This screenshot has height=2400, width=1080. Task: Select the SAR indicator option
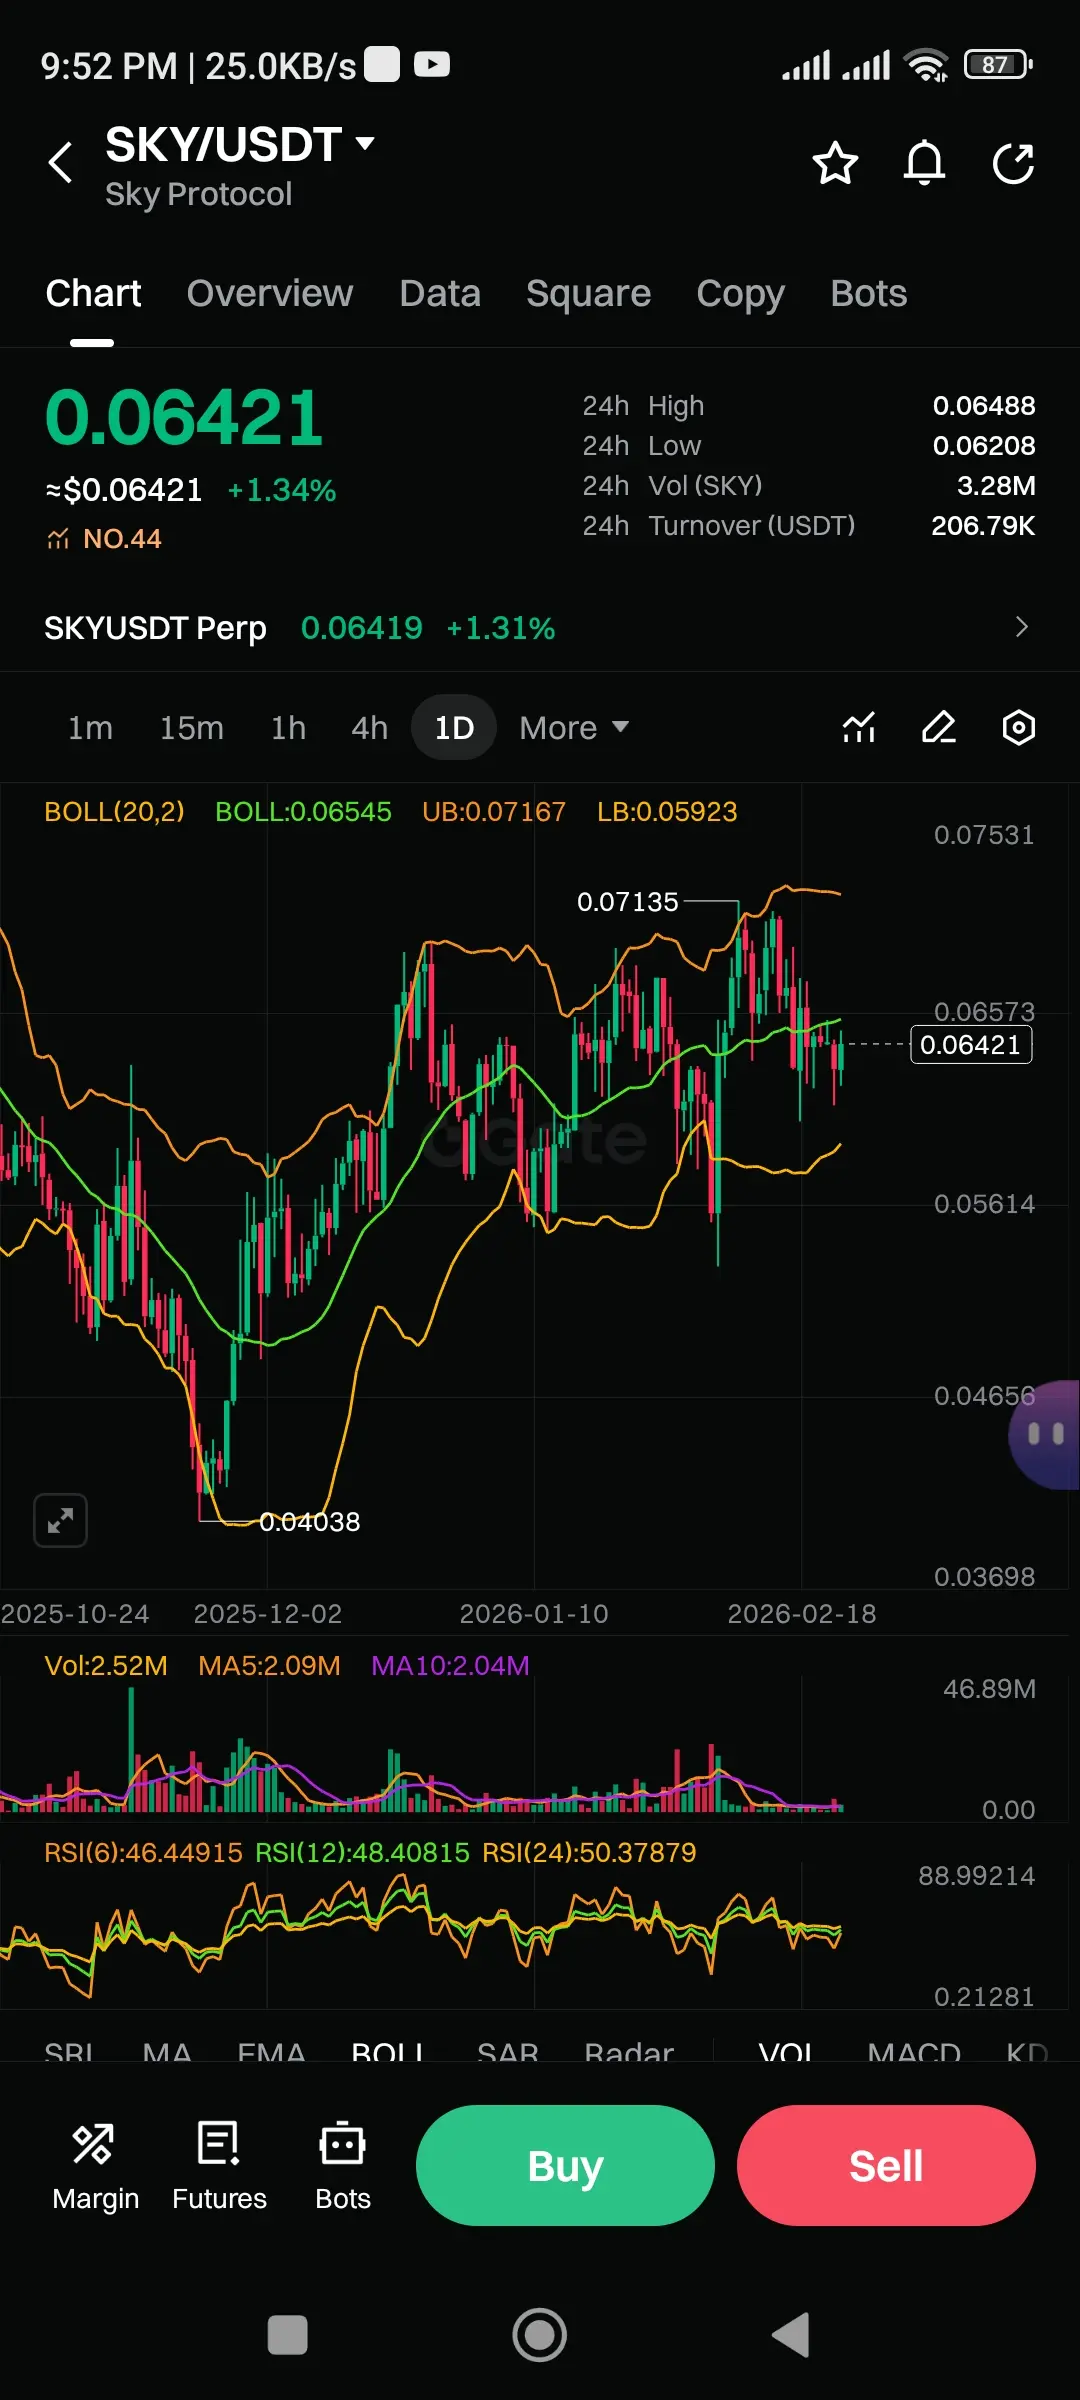[x=508, y=2053]
